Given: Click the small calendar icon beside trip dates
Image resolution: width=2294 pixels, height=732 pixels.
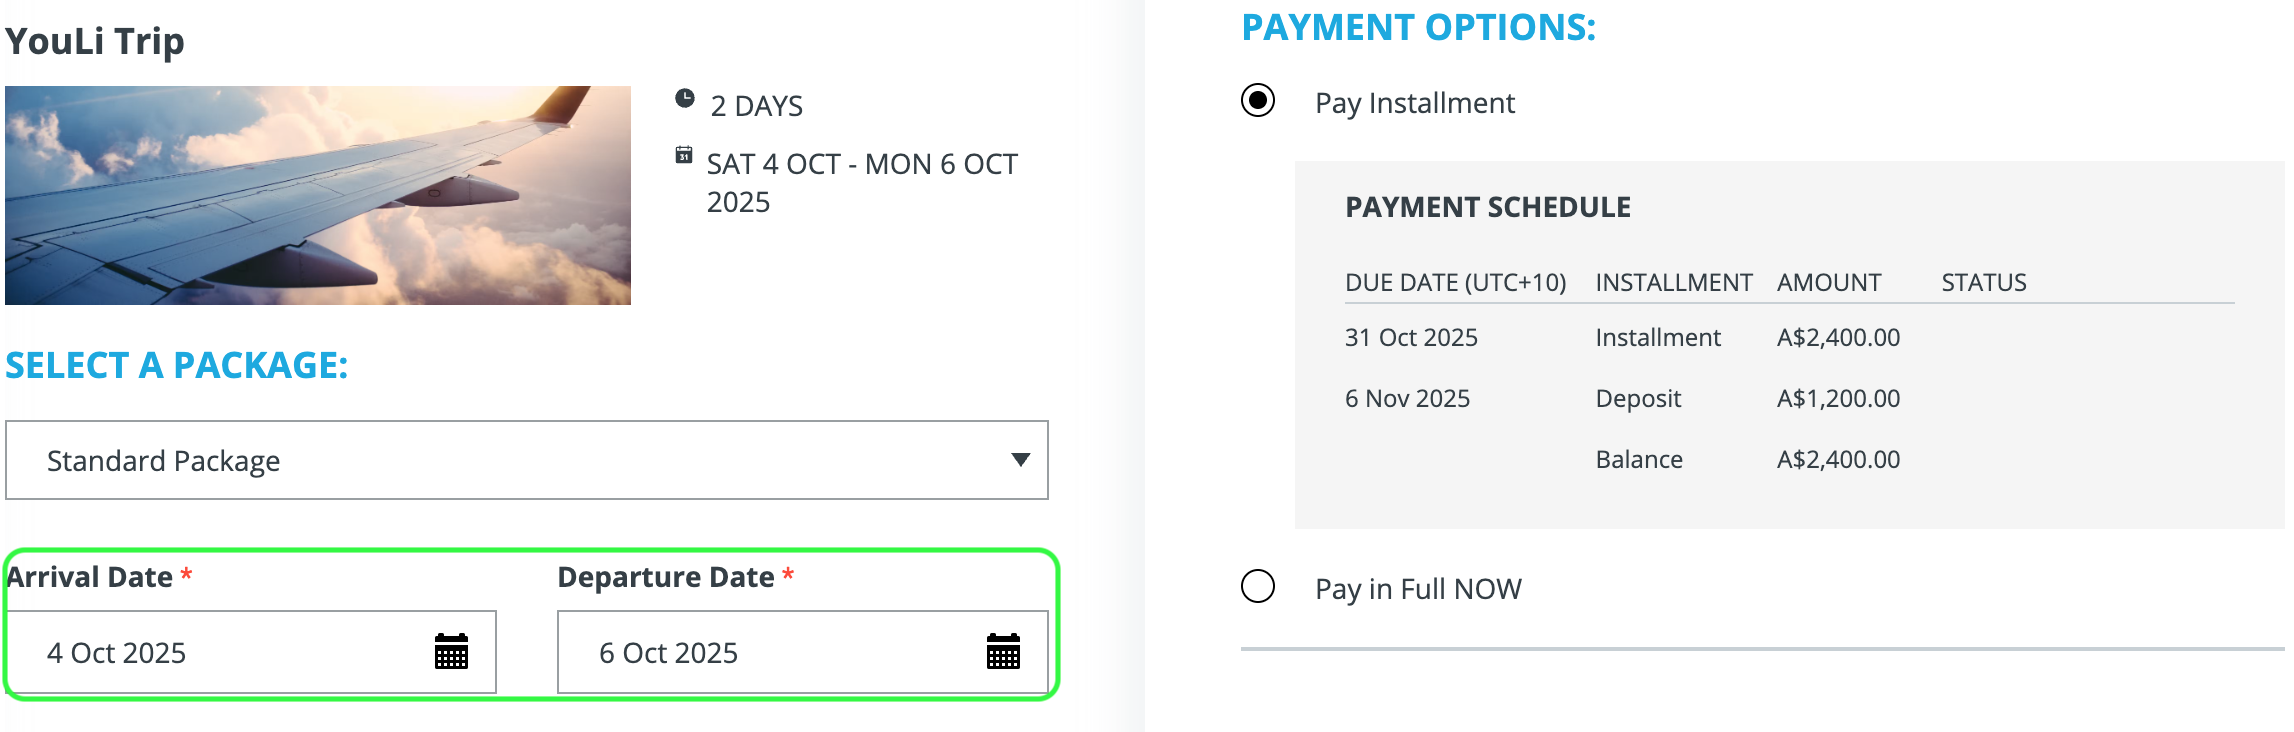Looking at the screenshot, I should [684, 155].
